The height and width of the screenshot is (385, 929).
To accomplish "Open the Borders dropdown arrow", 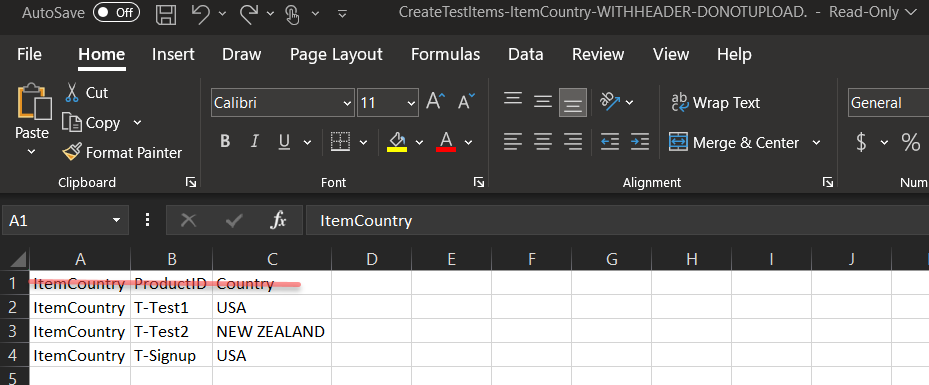I will 364,142.
